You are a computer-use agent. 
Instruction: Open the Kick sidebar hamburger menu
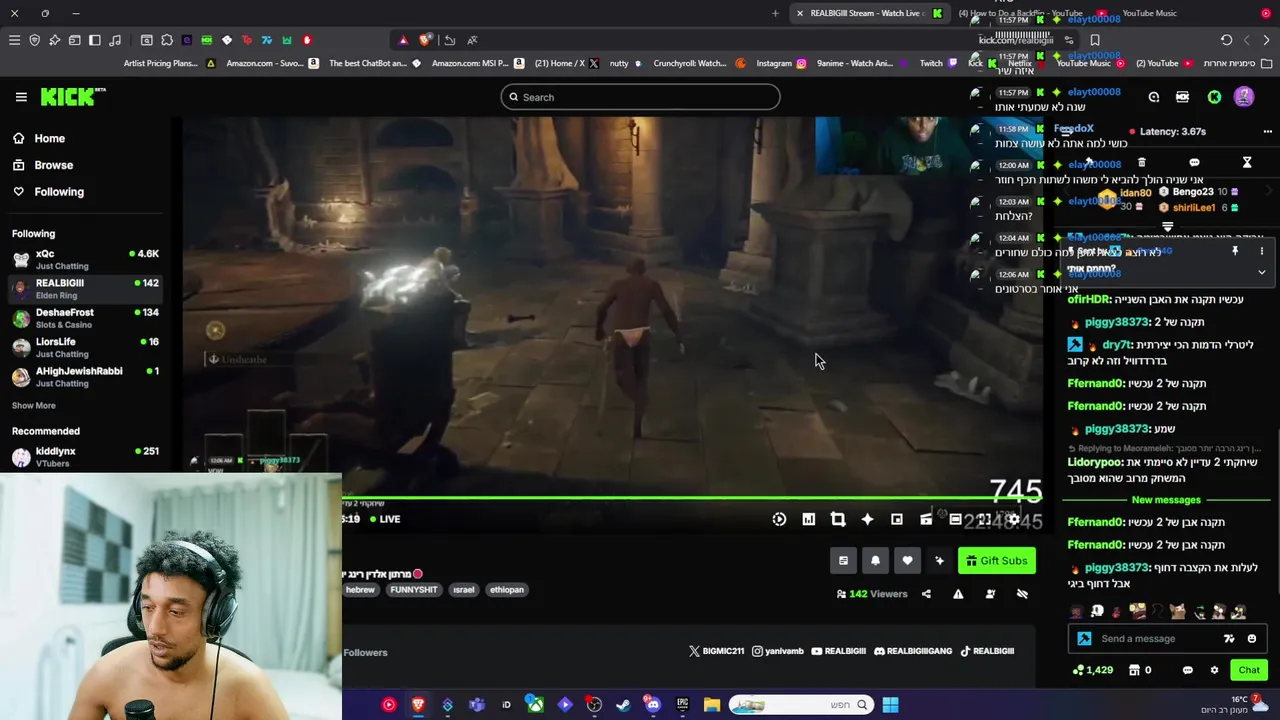coord(21,97)
